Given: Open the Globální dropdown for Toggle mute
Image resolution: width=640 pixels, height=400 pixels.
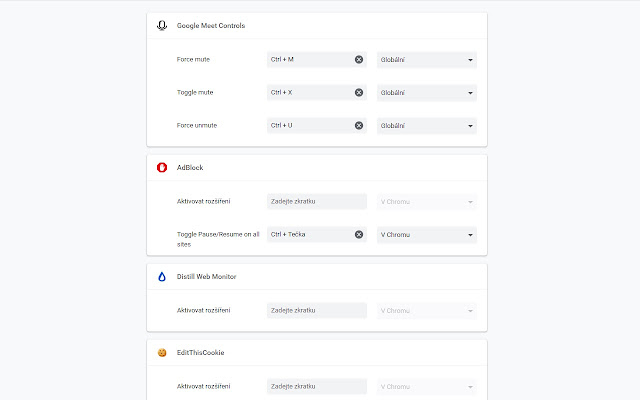Looking at the screenshot, I should pos(427,93).
